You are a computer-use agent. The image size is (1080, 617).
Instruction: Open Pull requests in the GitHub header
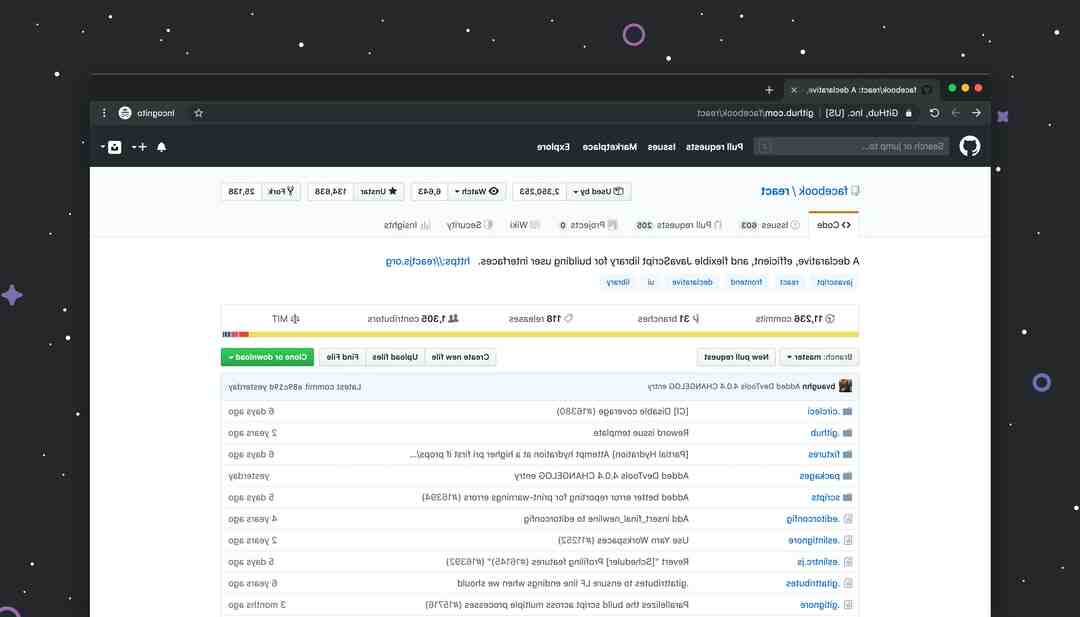[714, 147]
